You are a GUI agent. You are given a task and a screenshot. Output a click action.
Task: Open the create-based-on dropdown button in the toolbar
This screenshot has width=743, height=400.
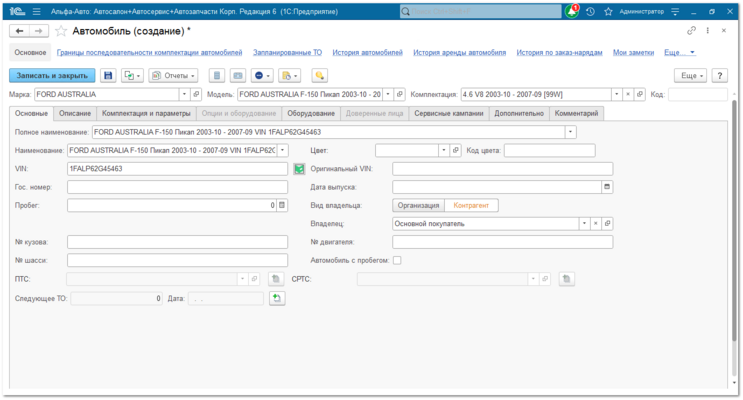132,75
